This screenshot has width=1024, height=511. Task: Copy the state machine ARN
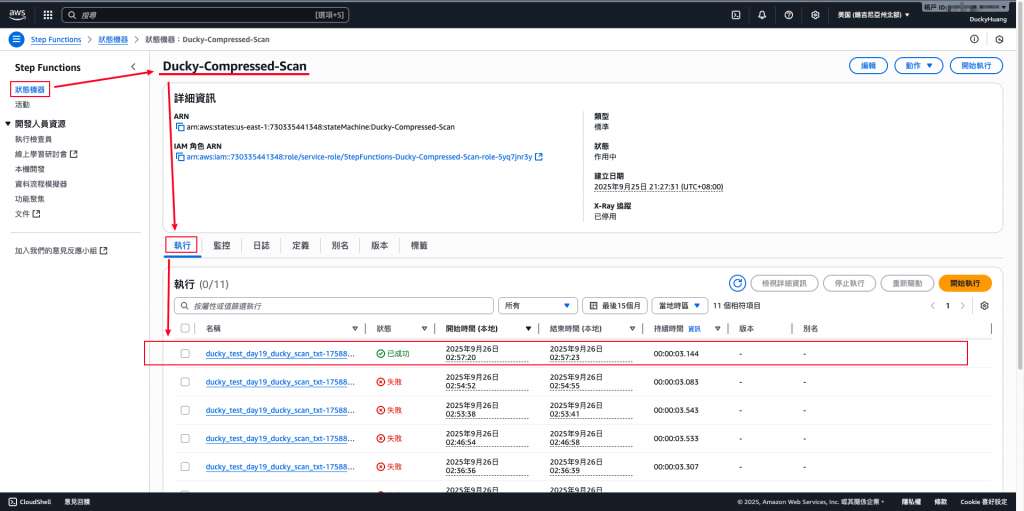tap(180, 127)
